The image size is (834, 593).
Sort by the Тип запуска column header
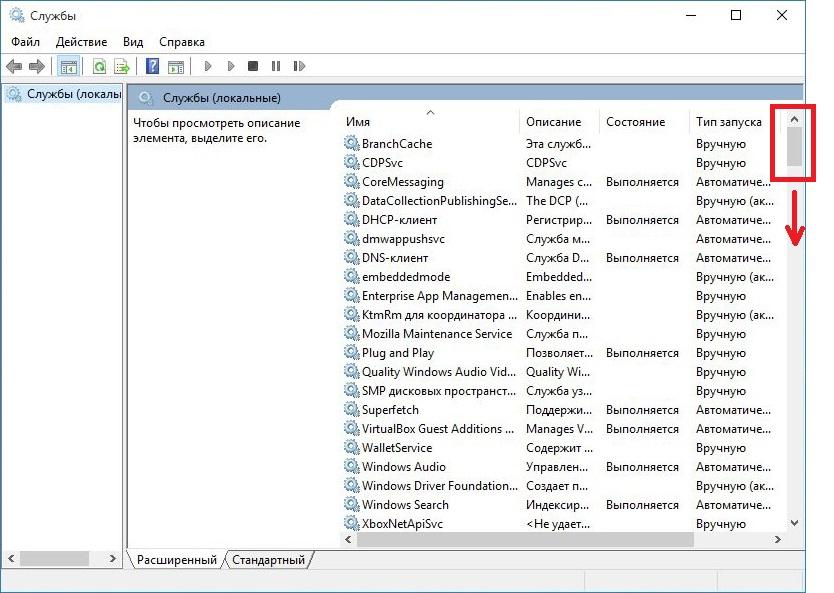[x=735, y=122]
